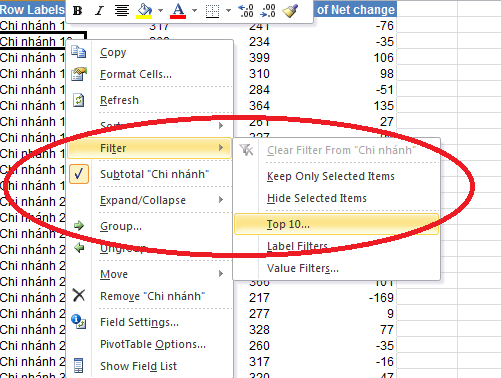Apply the red font color
The height and width of the screenshot is (378, 501).
pyautogui.click(x=178, y=11)
